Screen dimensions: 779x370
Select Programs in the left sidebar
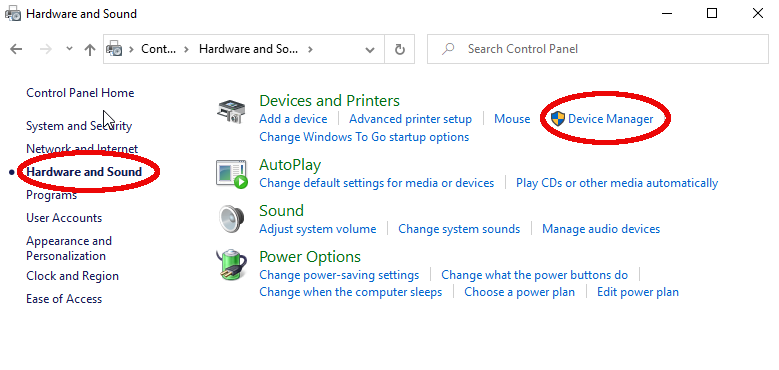pyautogui.click(x=52, y=195)
